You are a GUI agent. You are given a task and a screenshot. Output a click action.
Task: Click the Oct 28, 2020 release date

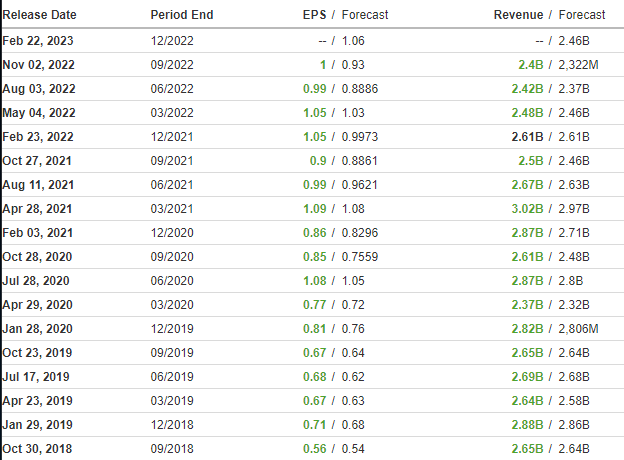[x=37, y=257]
